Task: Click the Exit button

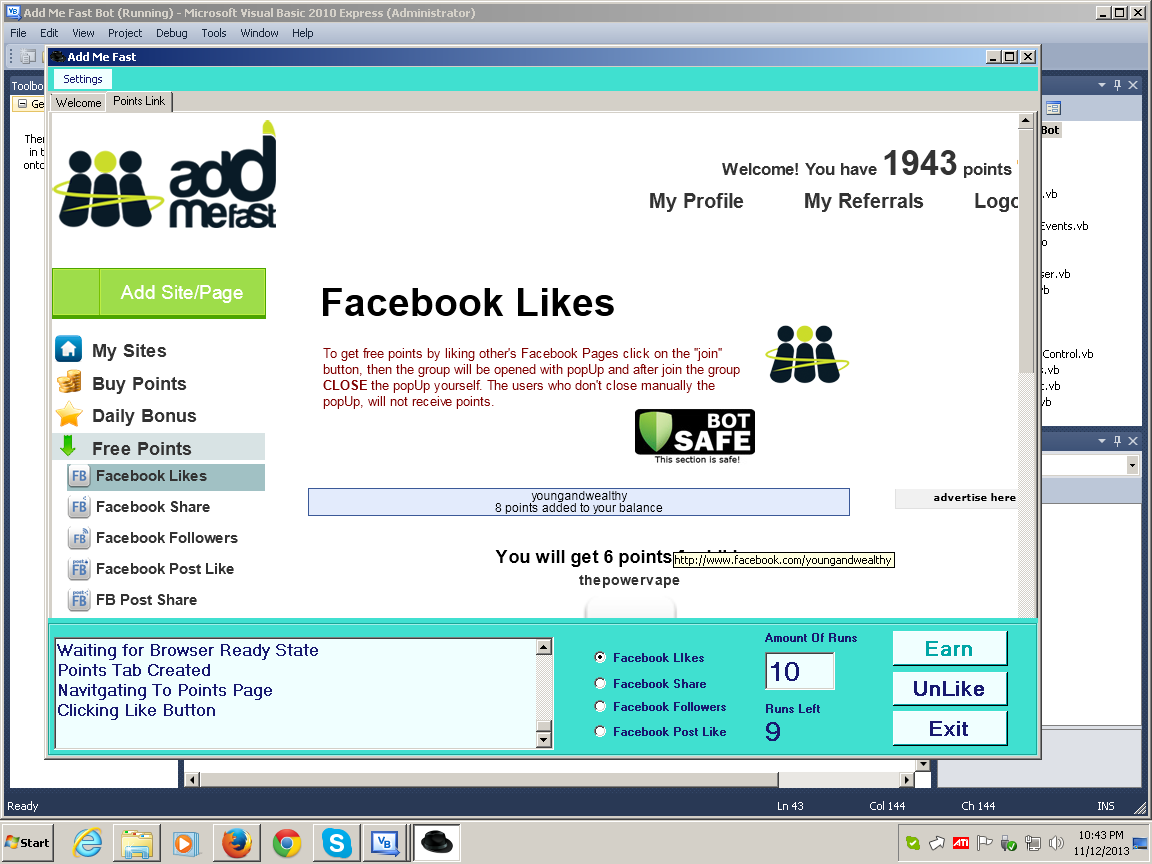Action: (949, 729)
